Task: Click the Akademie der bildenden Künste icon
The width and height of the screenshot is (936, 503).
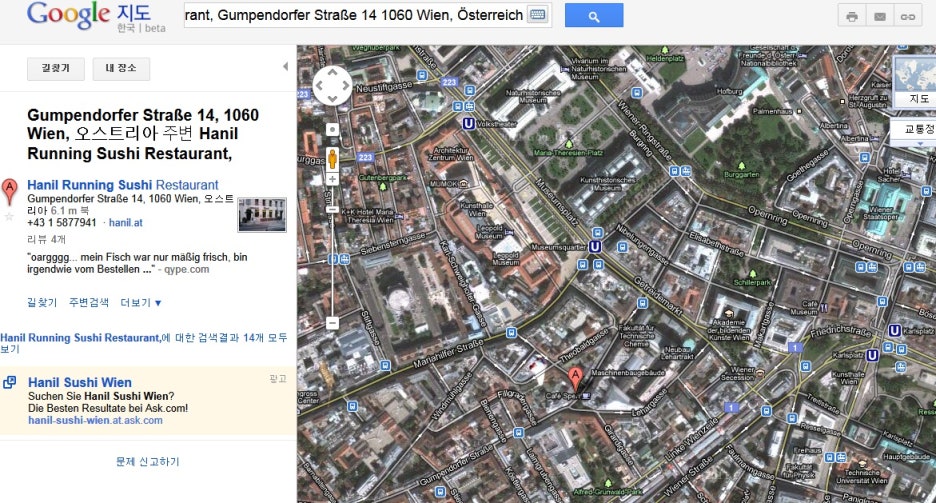Action: click(729, 313)
